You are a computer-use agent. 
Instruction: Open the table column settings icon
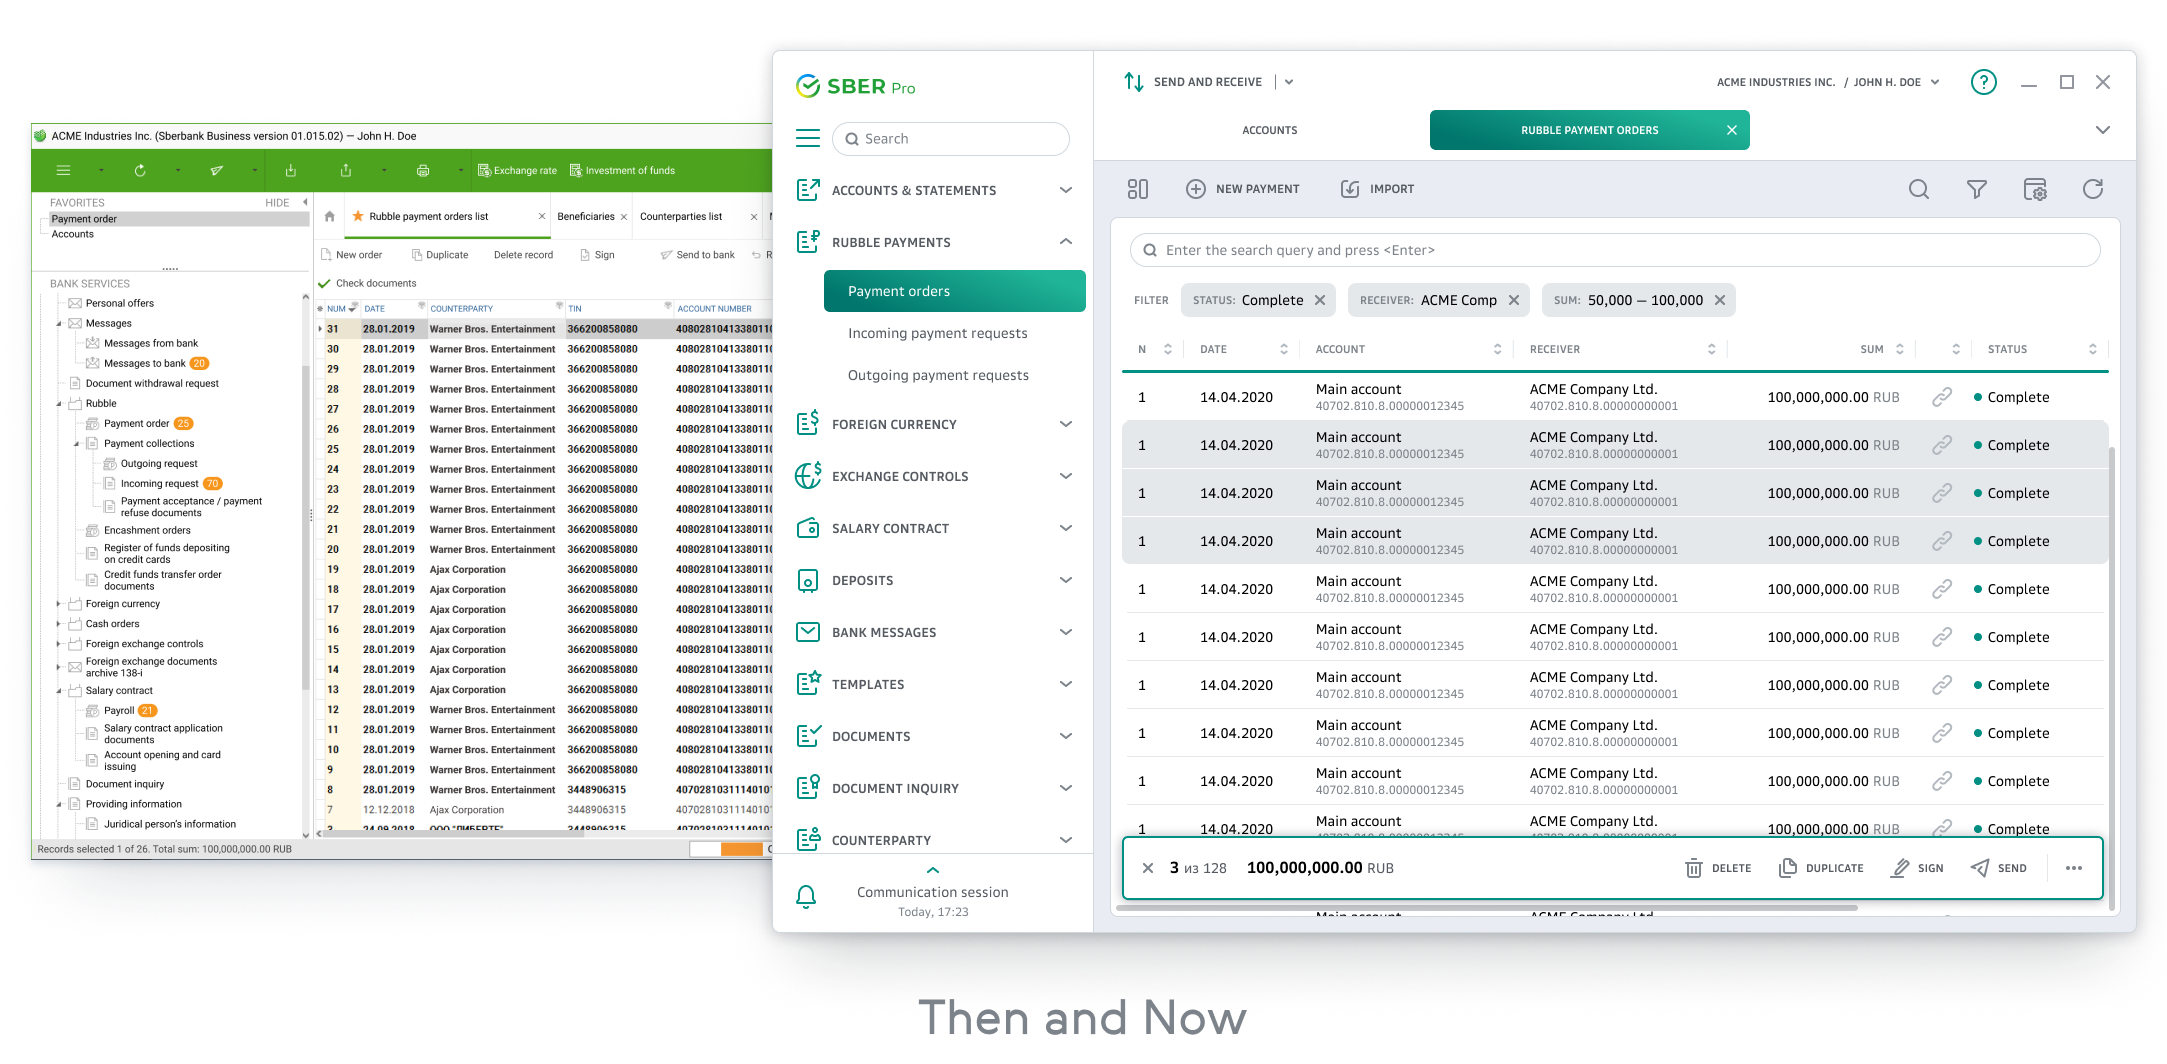(2034, 189)
